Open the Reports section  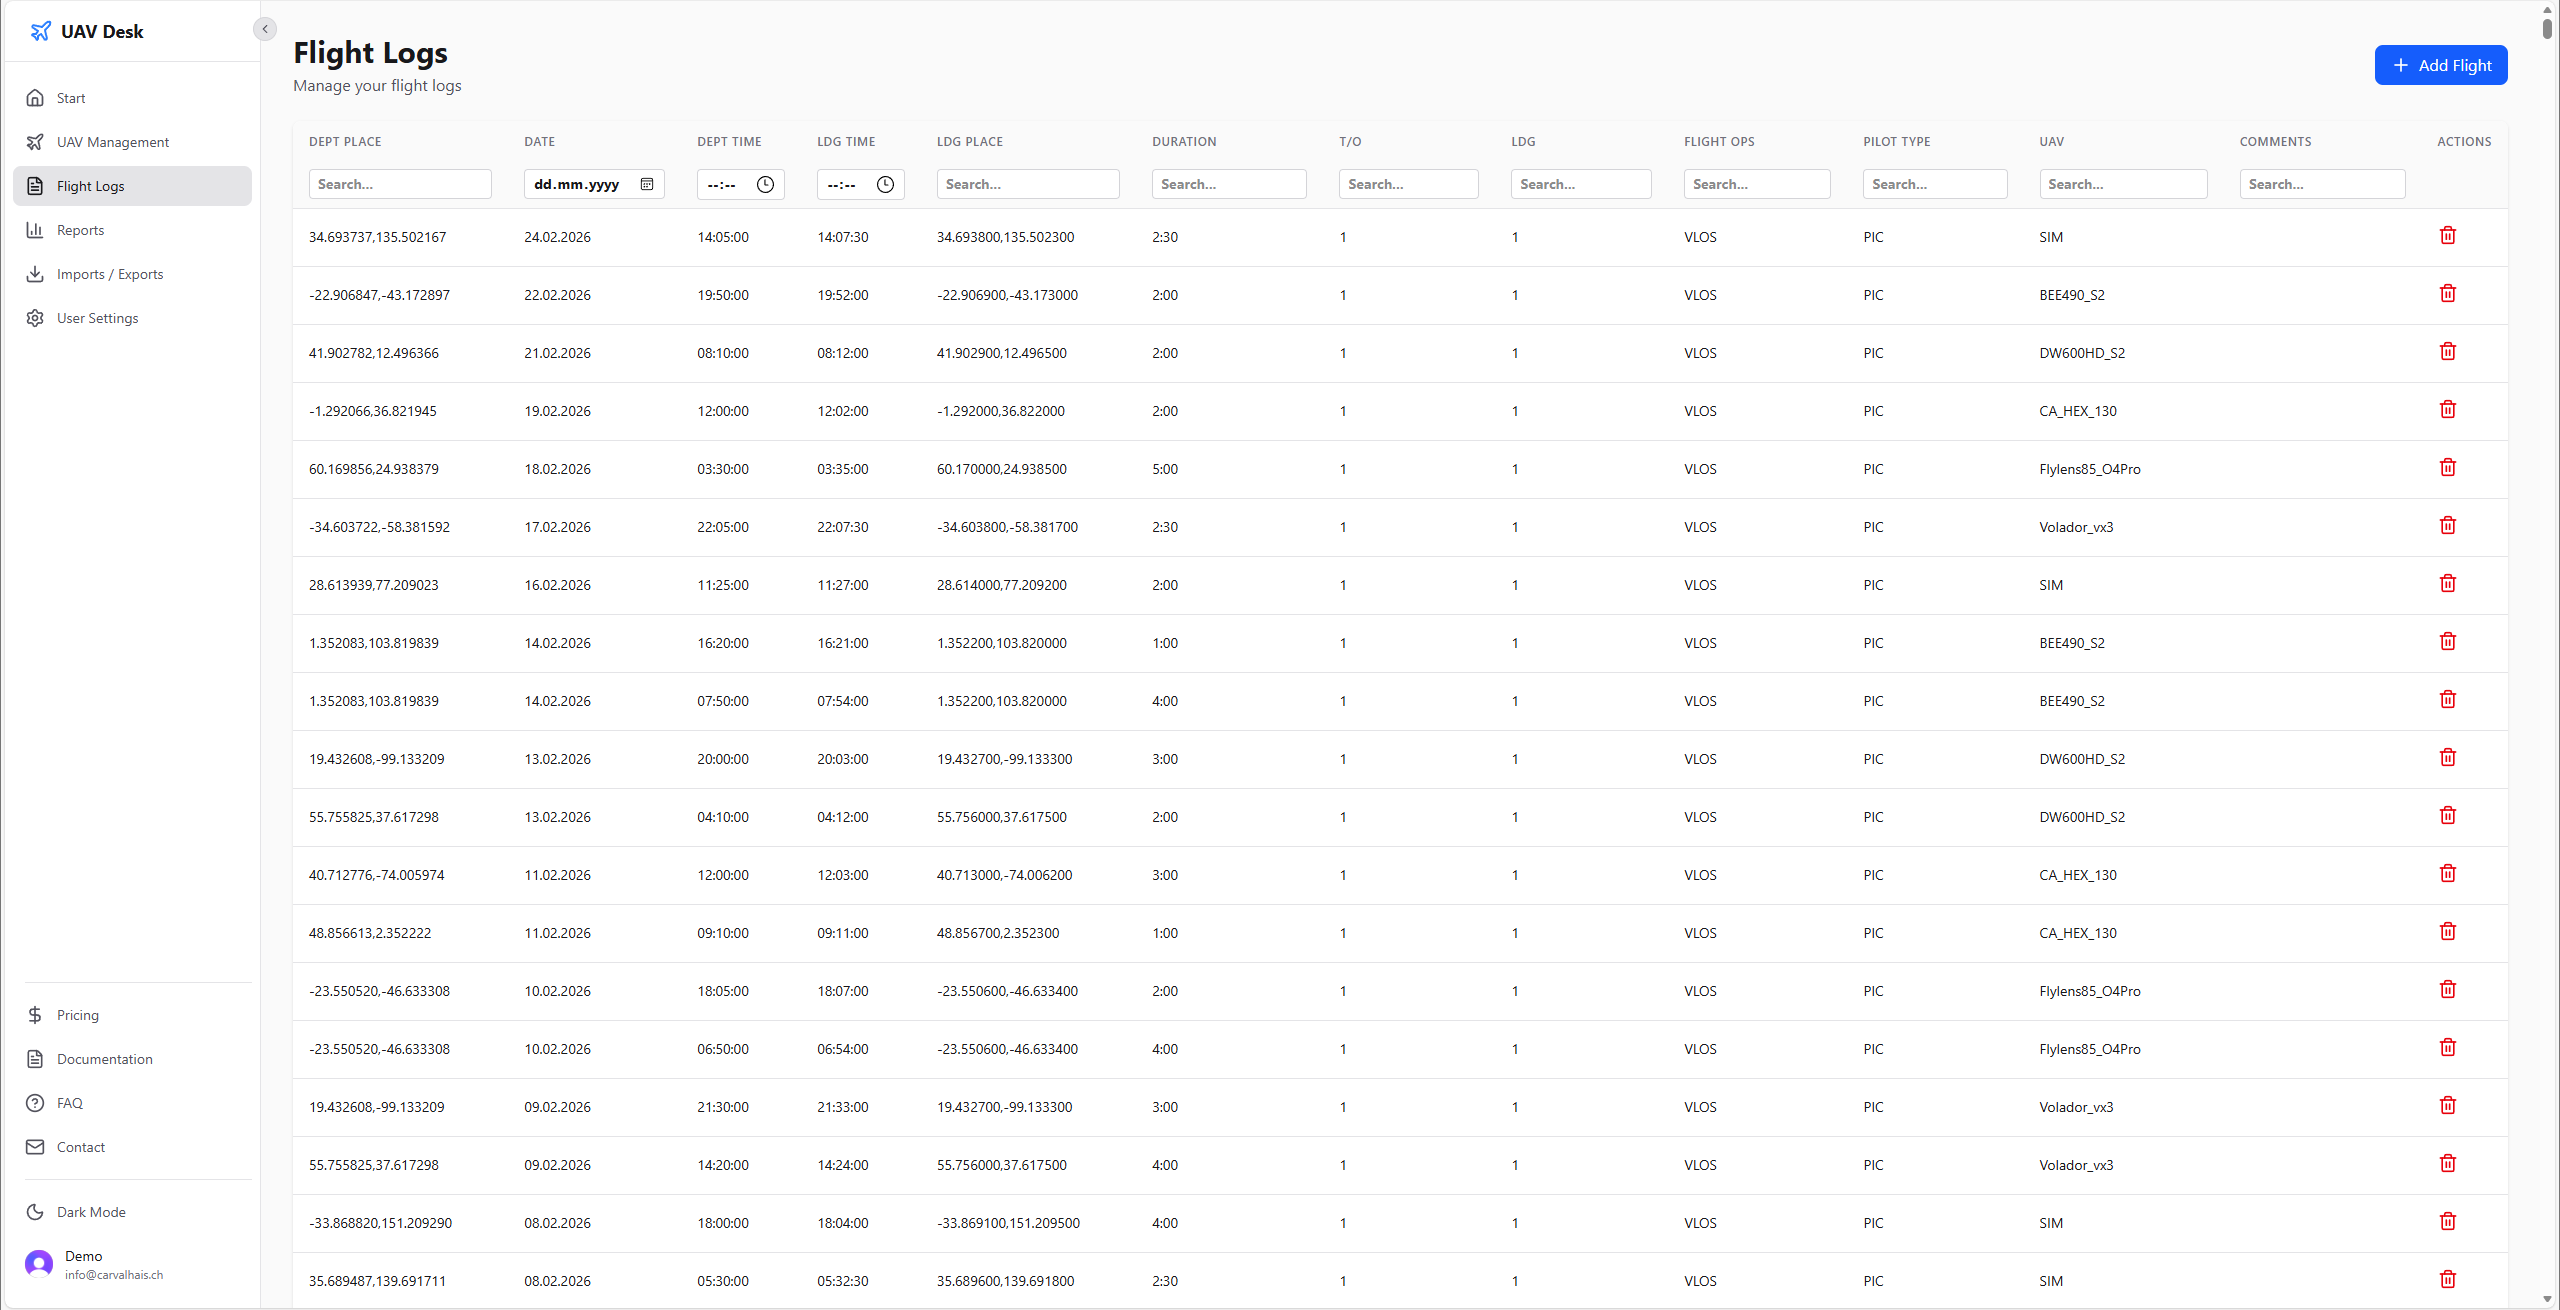click(x=132, y=230)
